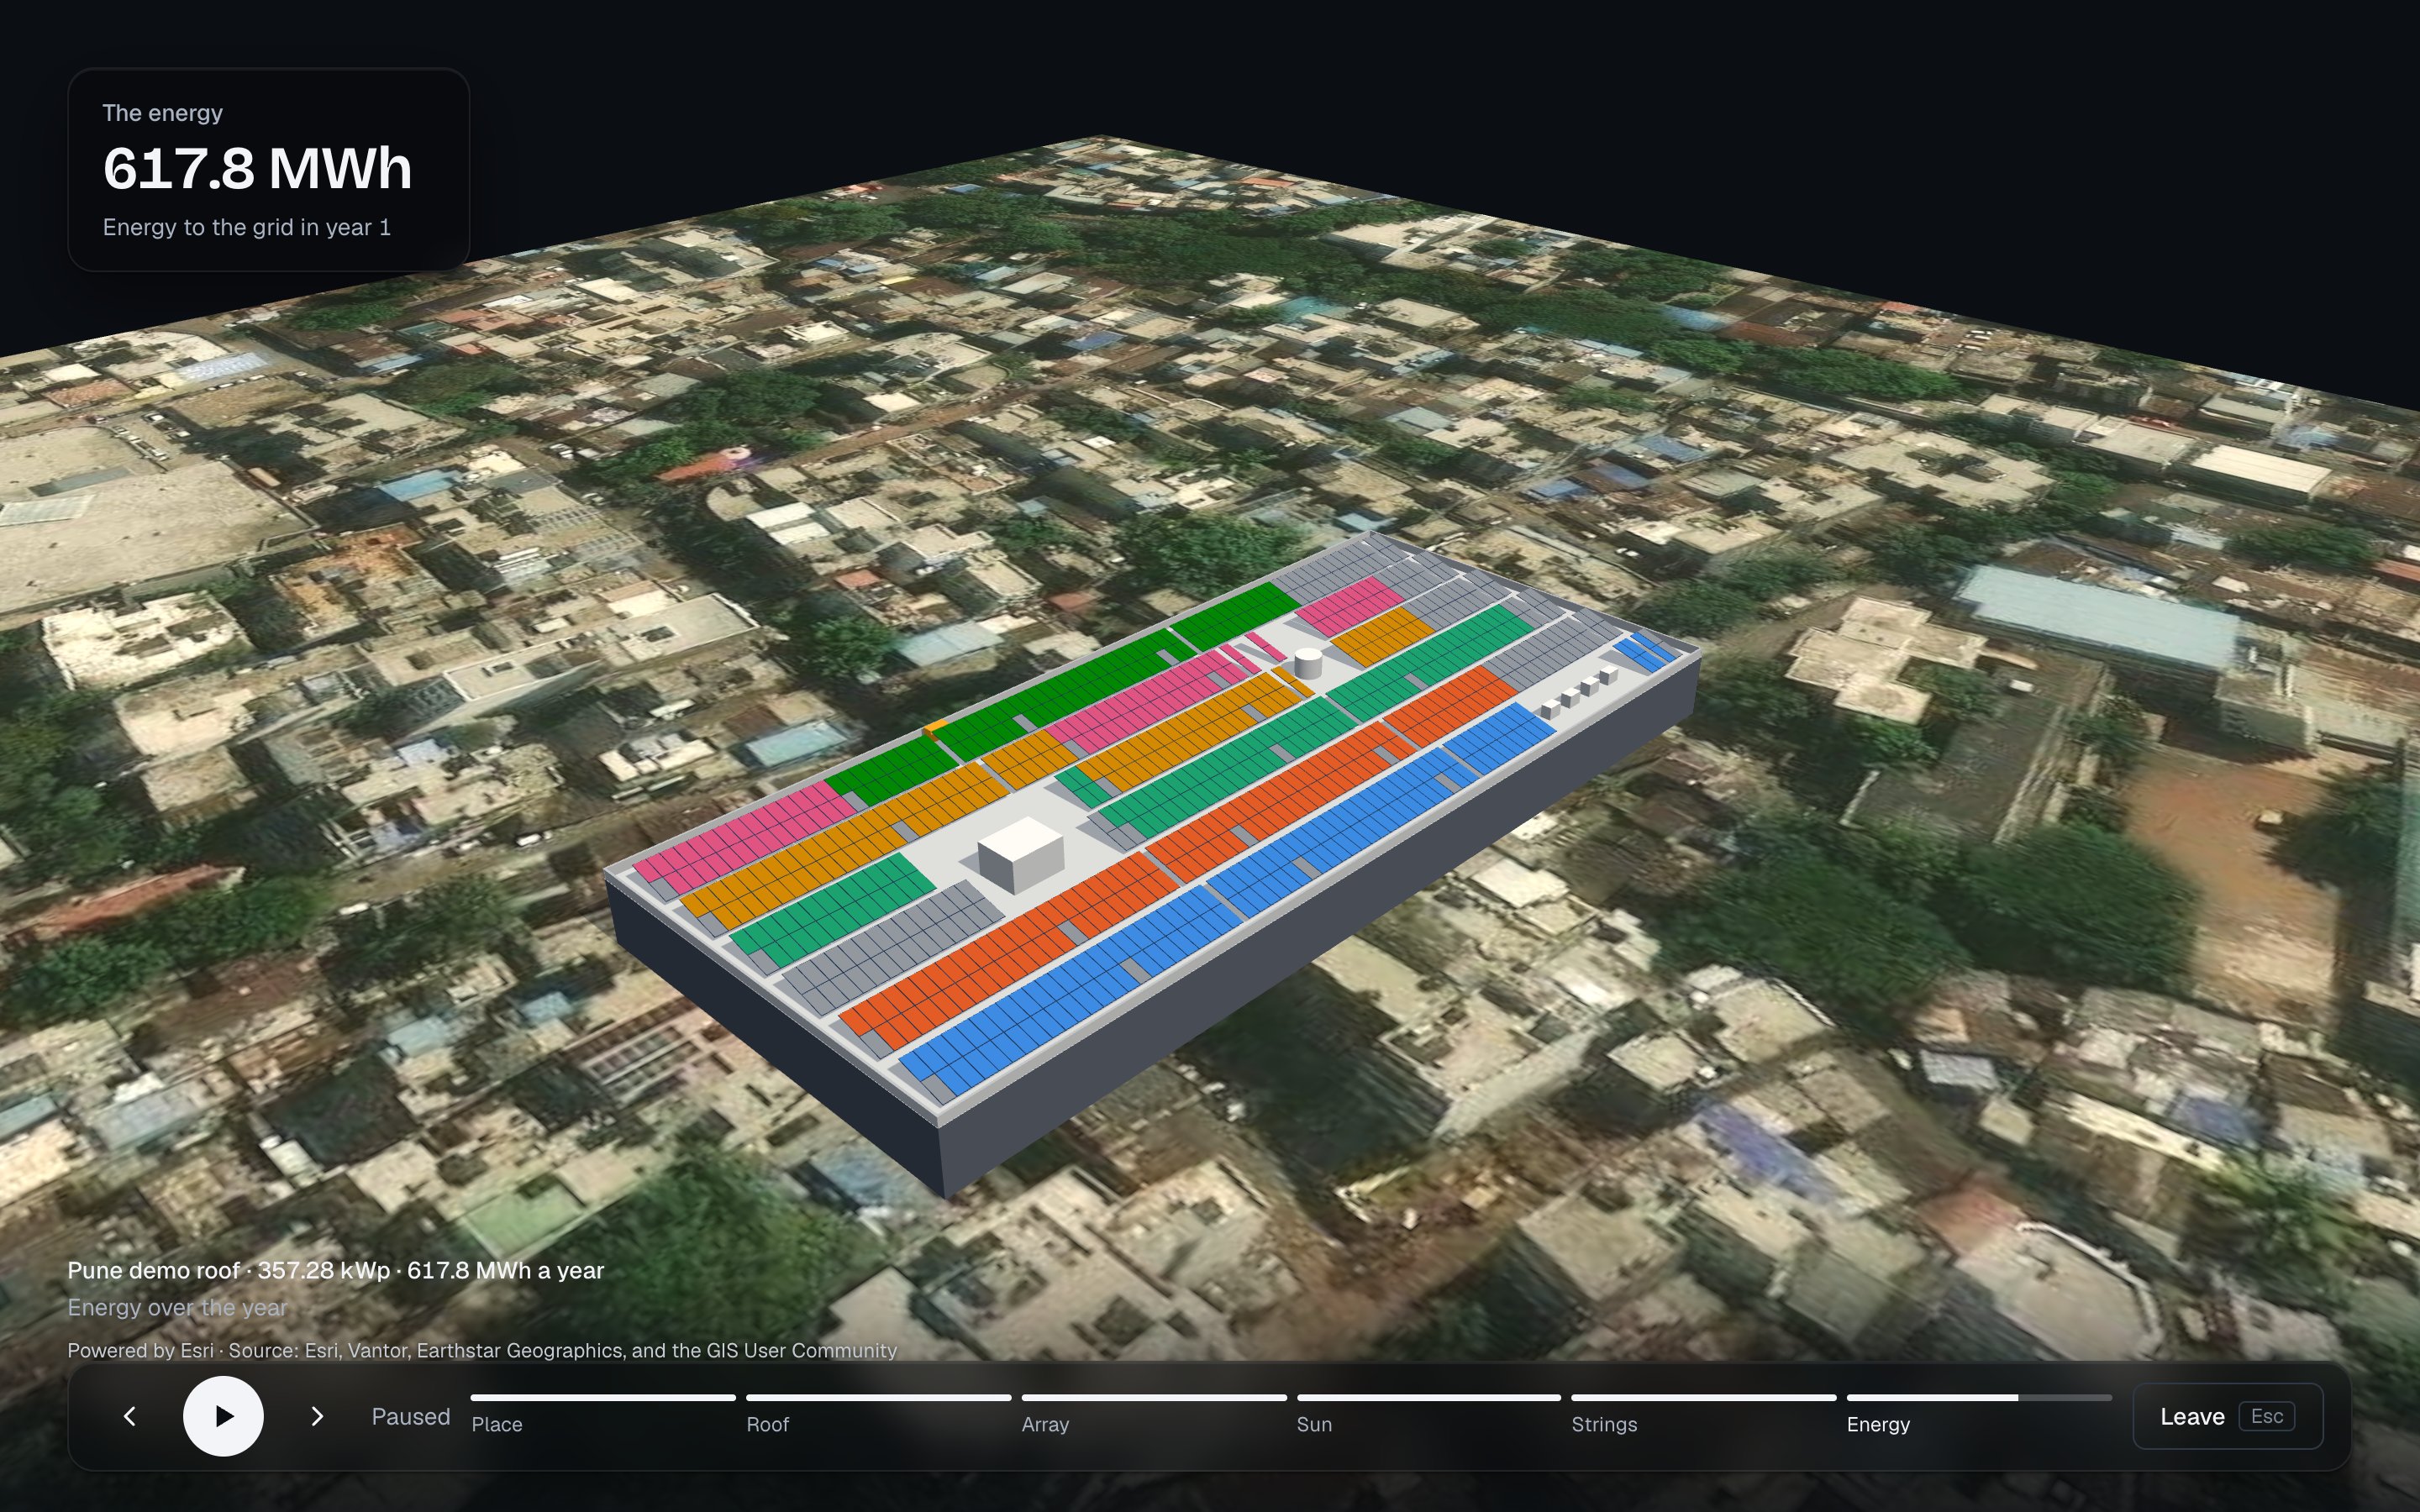Click the white cube structure on the roof

pos(1020,854)
